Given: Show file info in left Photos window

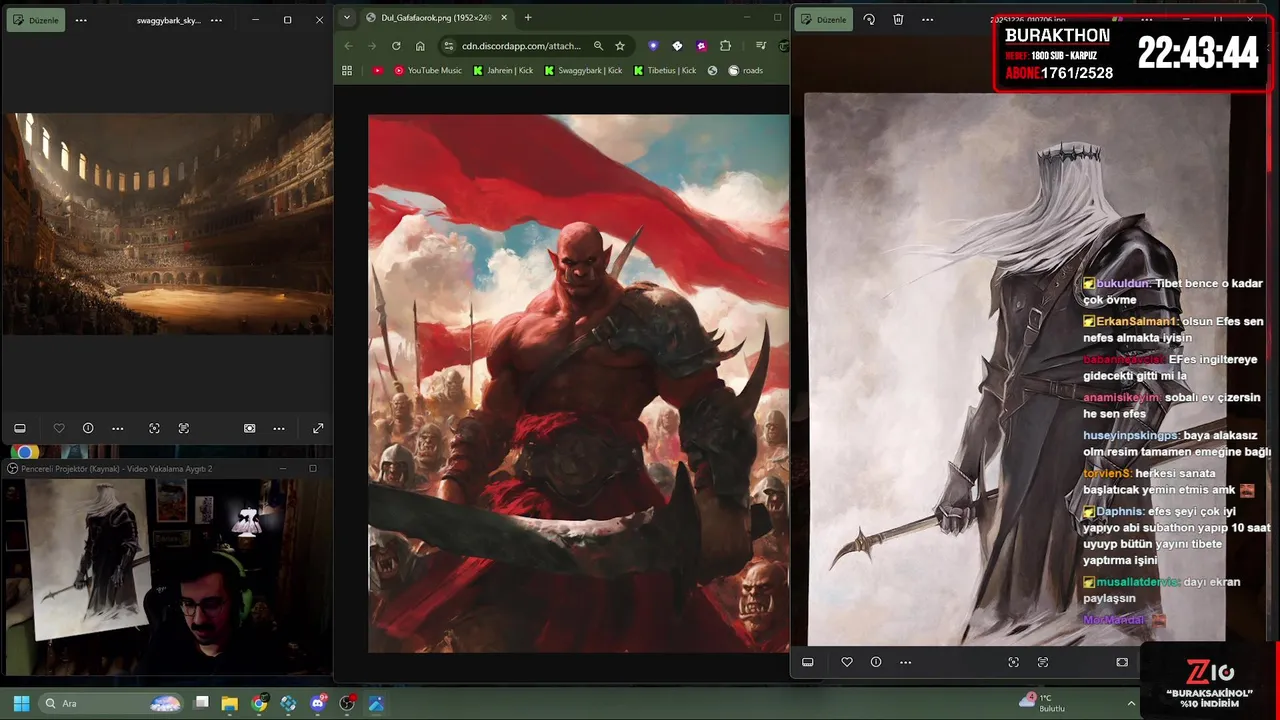Looking at the screenshot, I should point(88,428).
